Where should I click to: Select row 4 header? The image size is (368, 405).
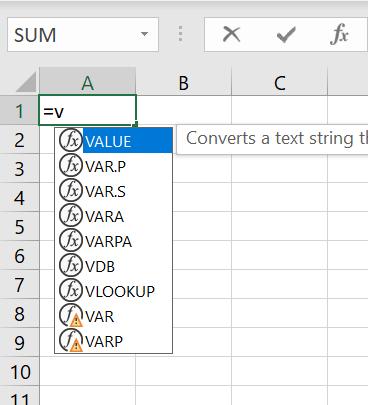[x=19, y=197]
